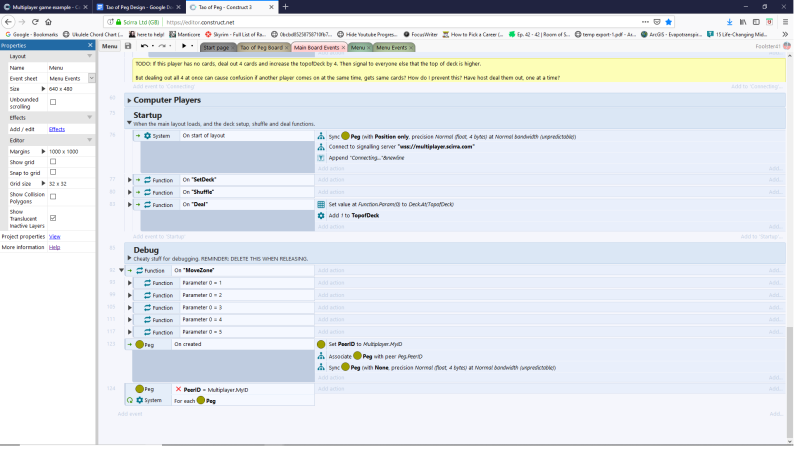Expand the Grid size property
Image resolution: width=800 pixels, height=452 pixels.
(x=43, y=183)
